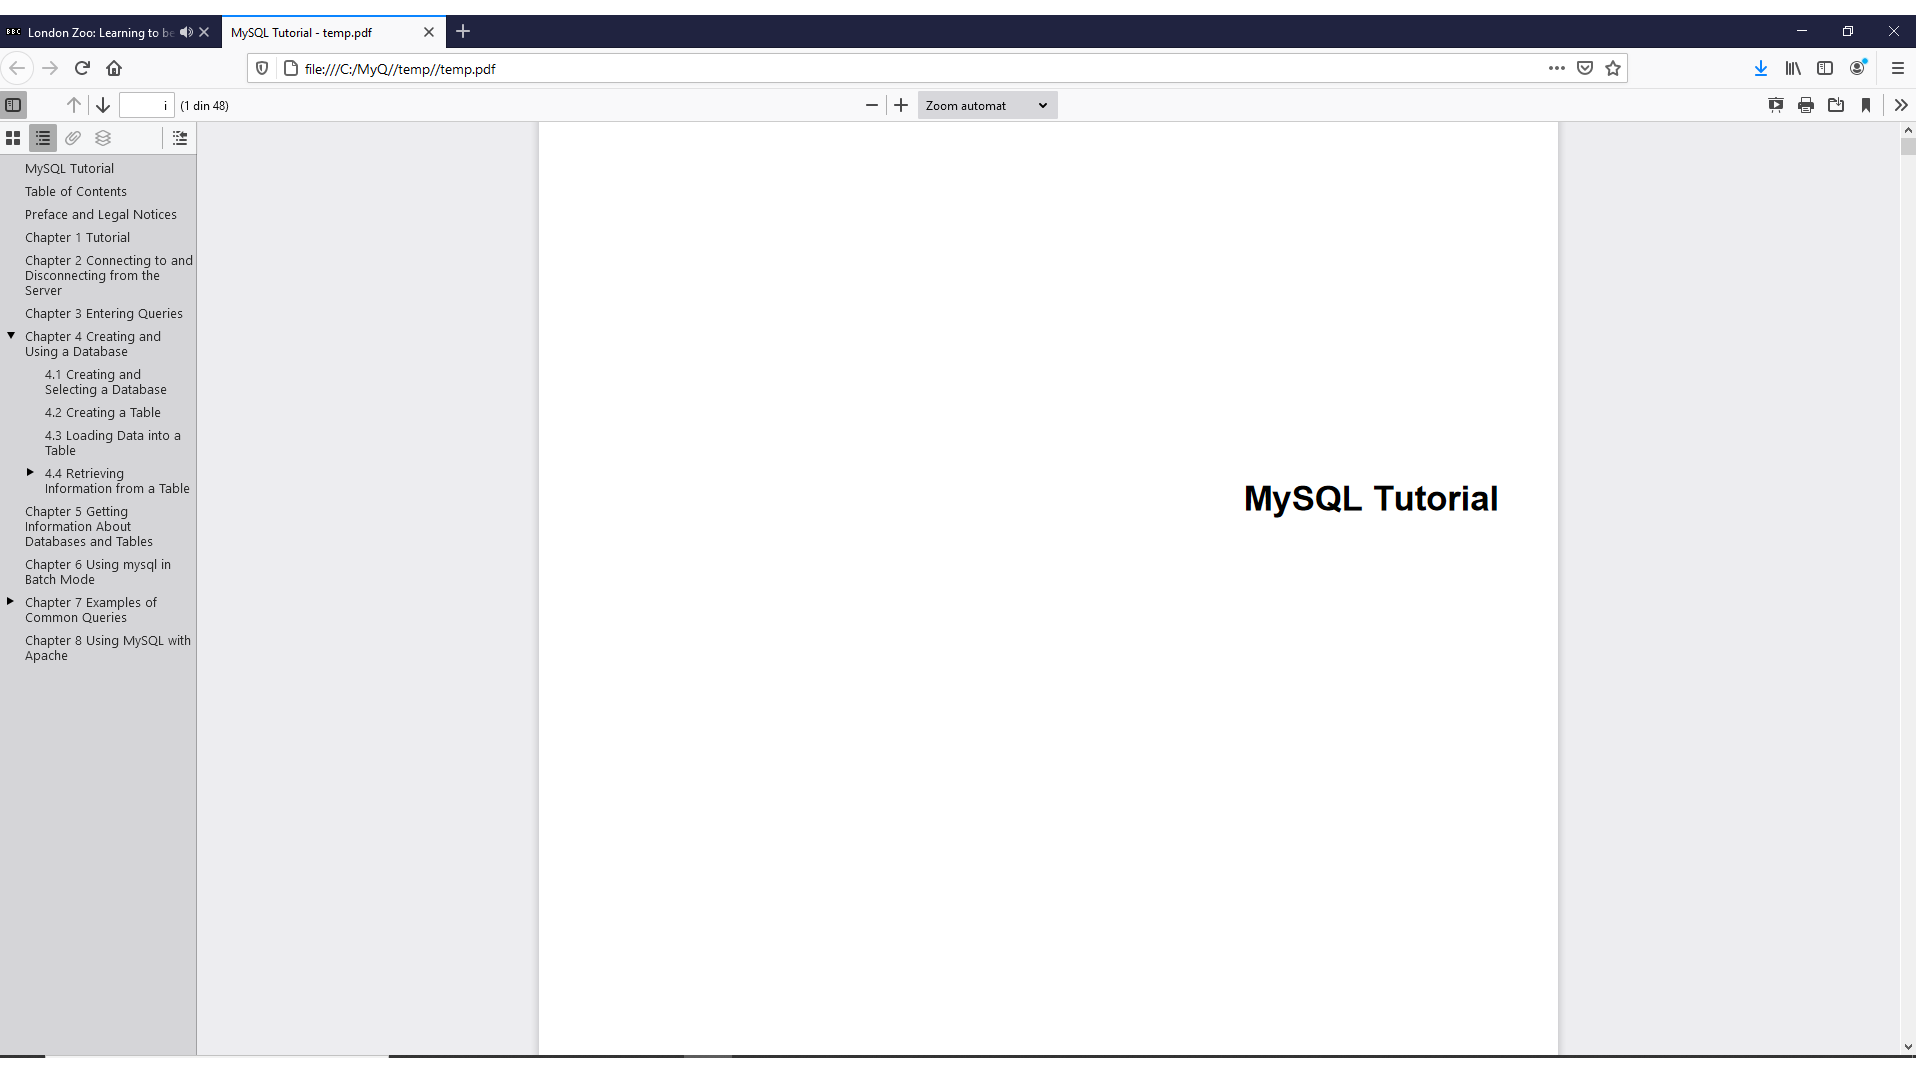
Task: Click the current view bookmark icon
Action: click(x=1866, y=105)
